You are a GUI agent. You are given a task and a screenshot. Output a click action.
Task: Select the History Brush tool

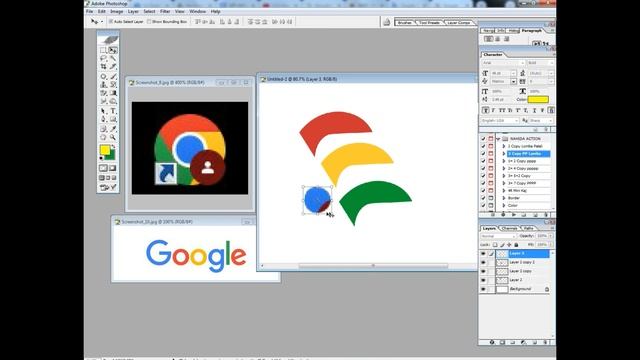[x=113, y=85]
